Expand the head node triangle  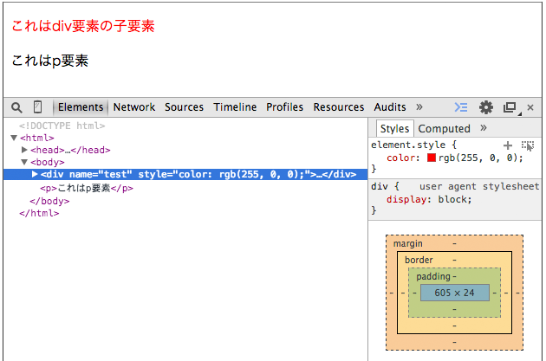point(24,150)
